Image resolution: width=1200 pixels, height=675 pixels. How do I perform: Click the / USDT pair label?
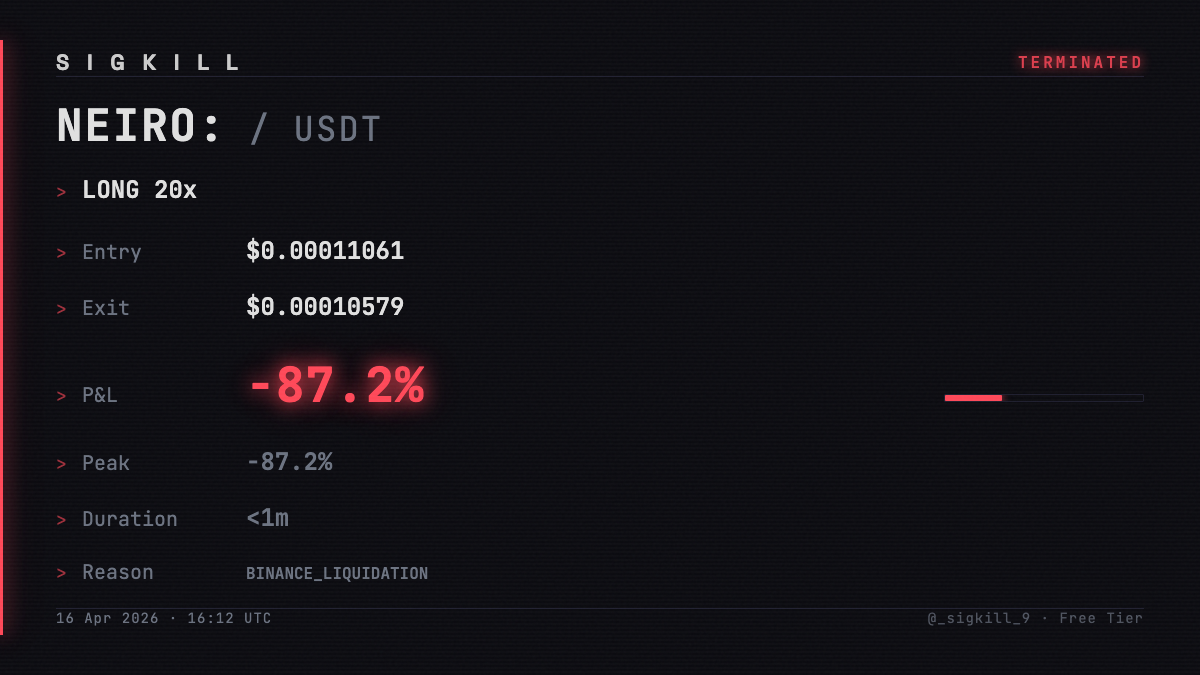(316, 130)
